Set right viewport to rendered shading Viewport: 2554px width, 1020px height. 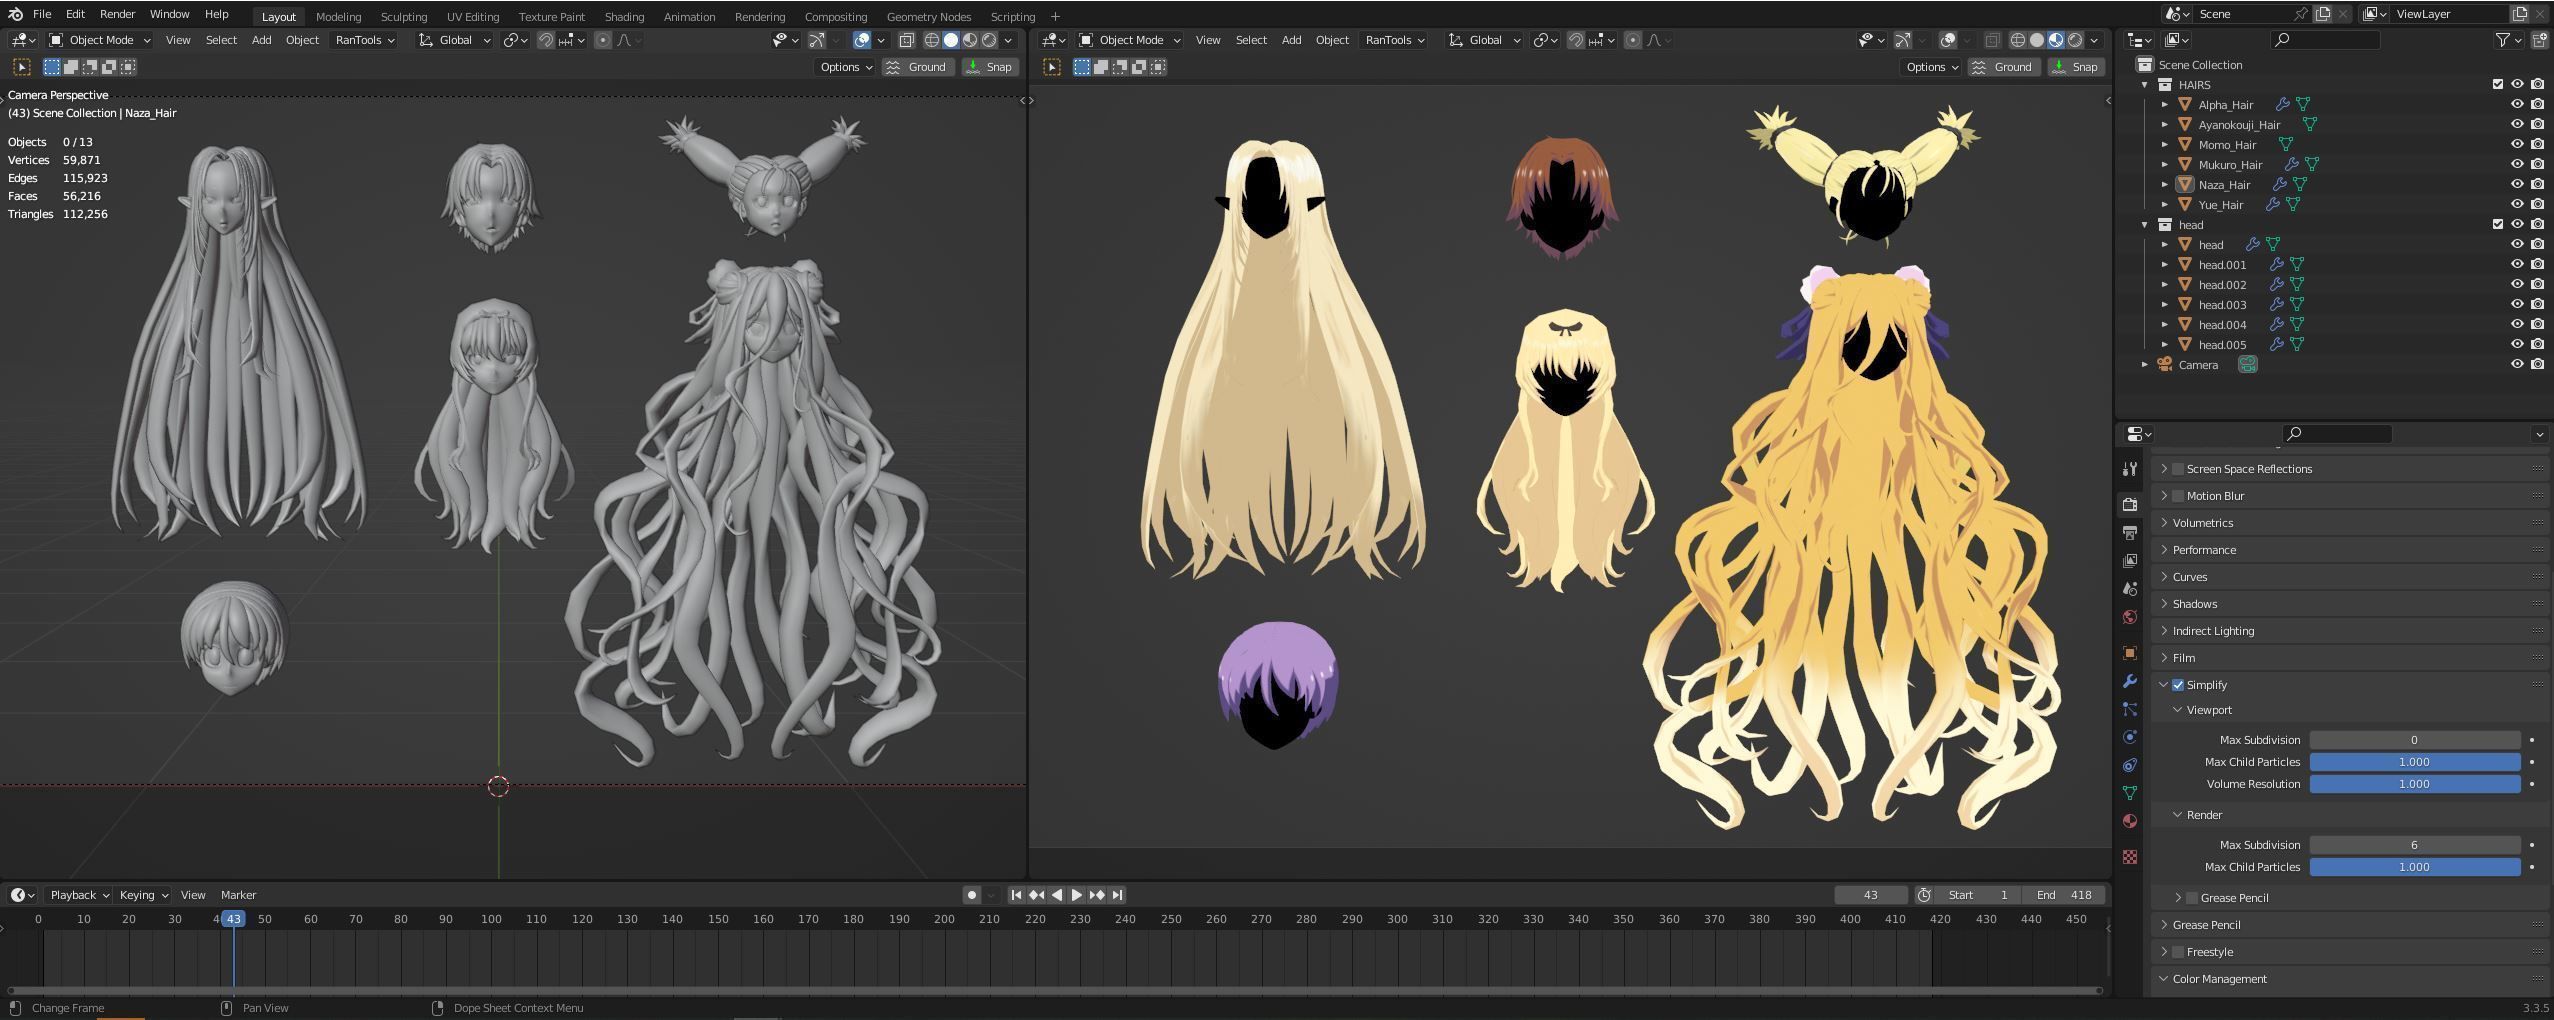[2075, 40]
